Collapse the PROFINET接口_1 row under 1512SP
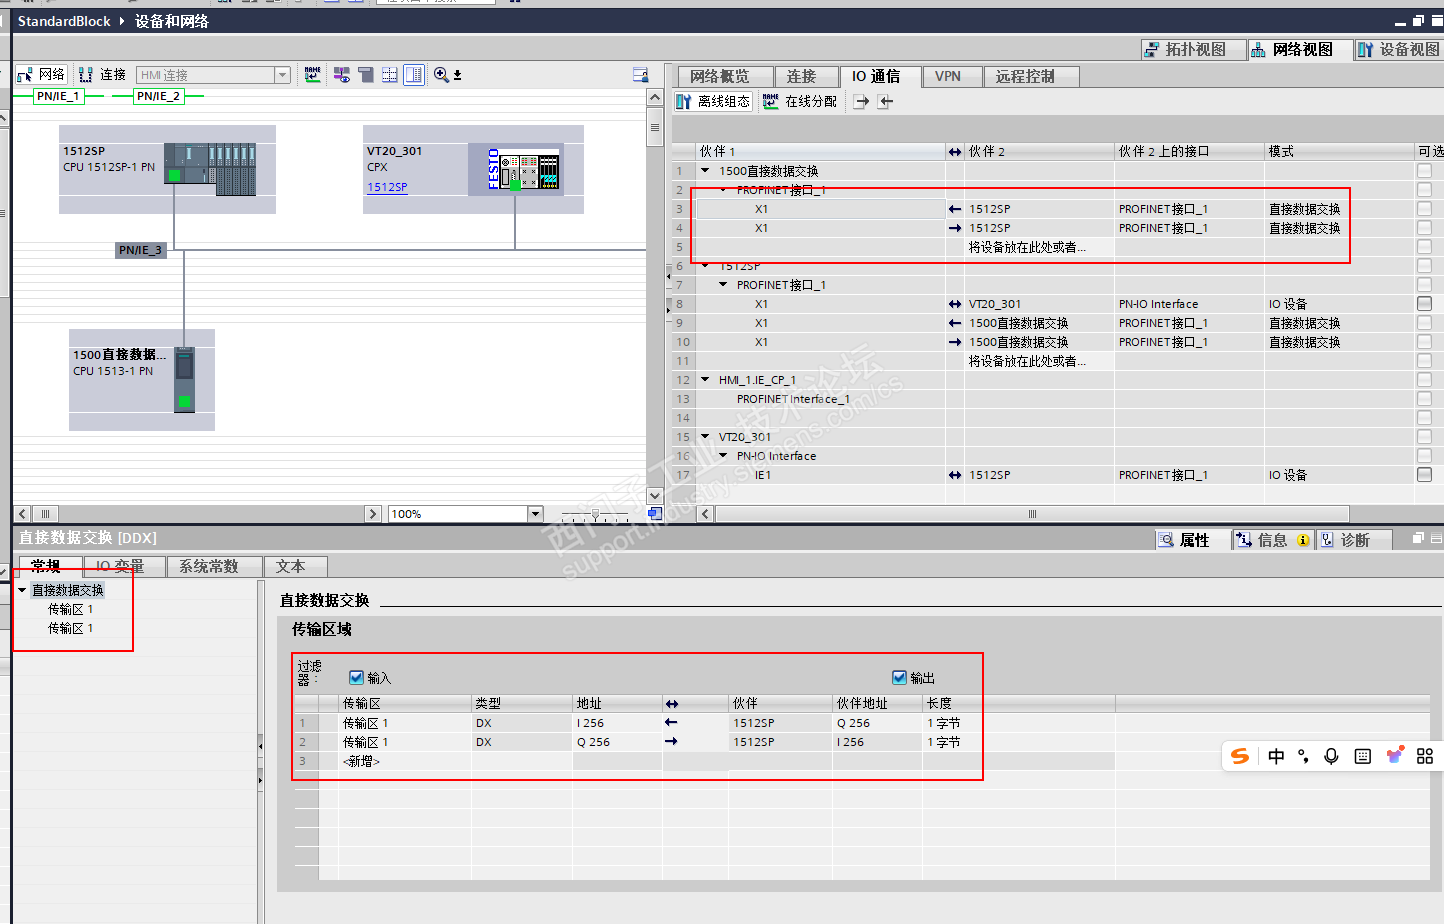The image size is (1444, 924). [724, 285]
